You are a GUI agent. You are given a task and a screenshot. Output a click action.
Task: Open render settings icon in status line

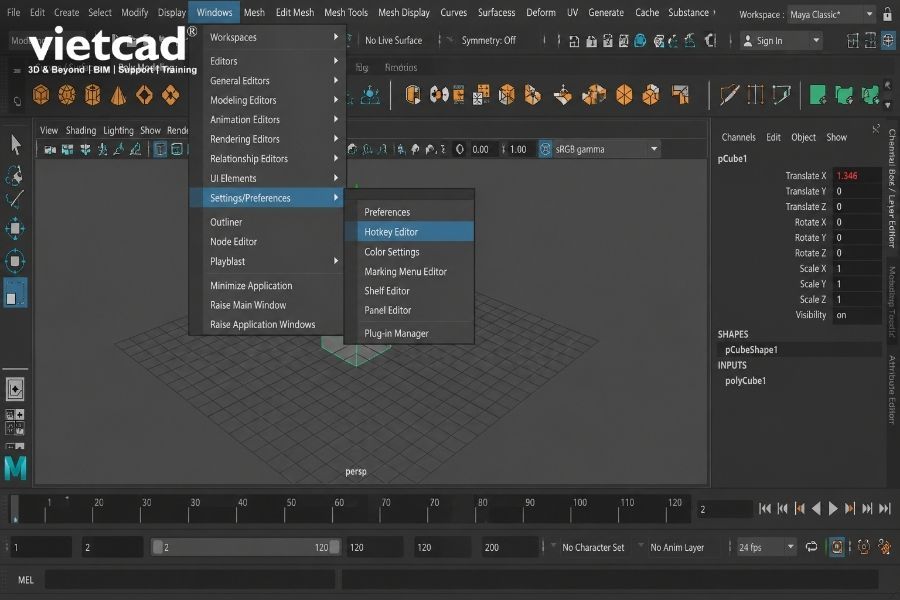[623, 41]
